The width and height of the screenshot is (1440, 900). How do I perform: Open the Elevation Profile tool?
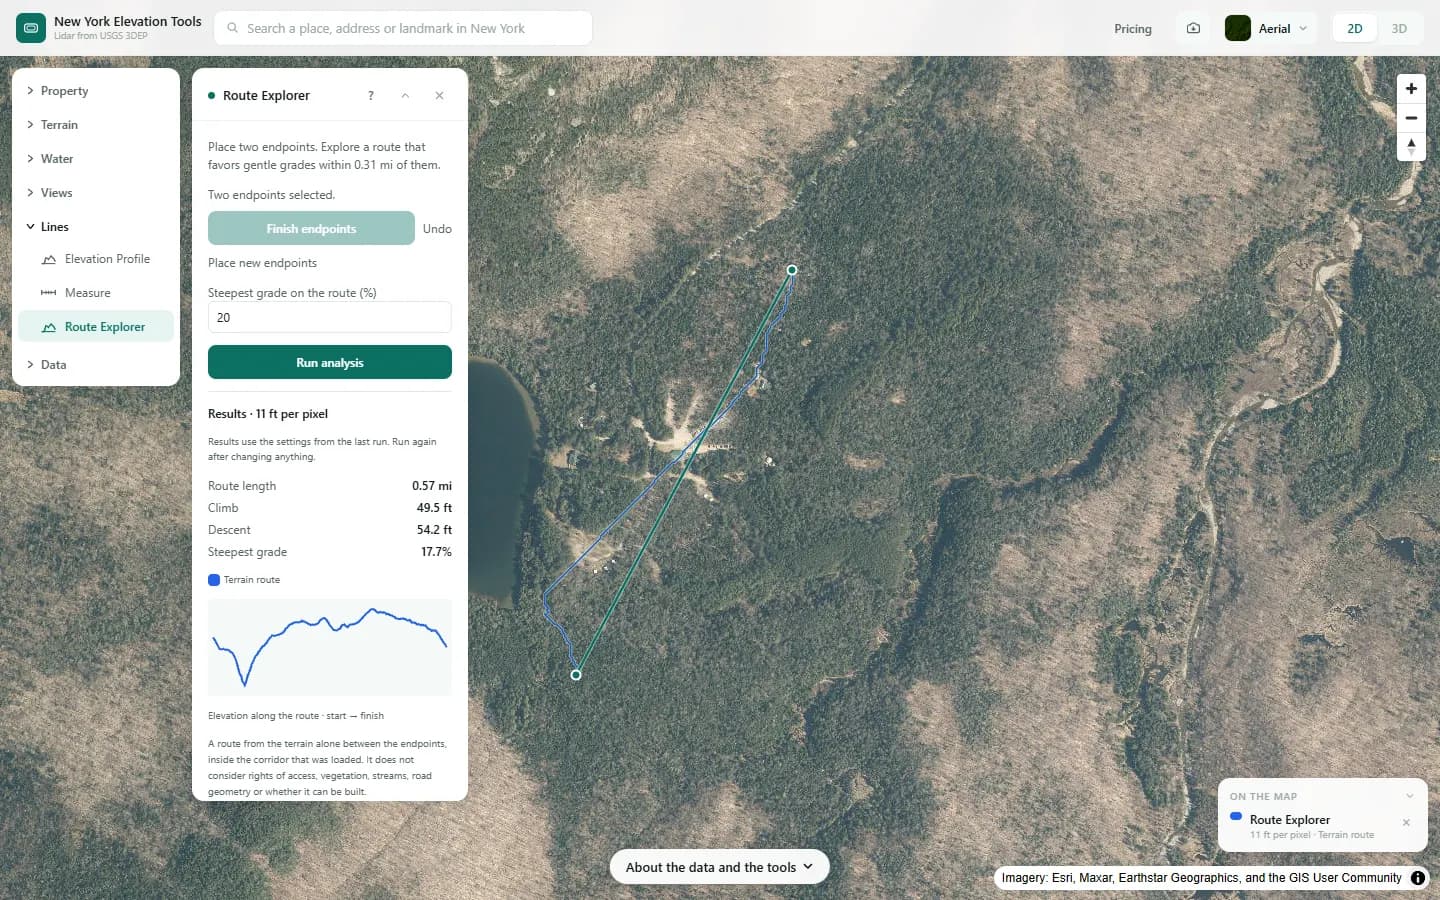tap(96, 259)
